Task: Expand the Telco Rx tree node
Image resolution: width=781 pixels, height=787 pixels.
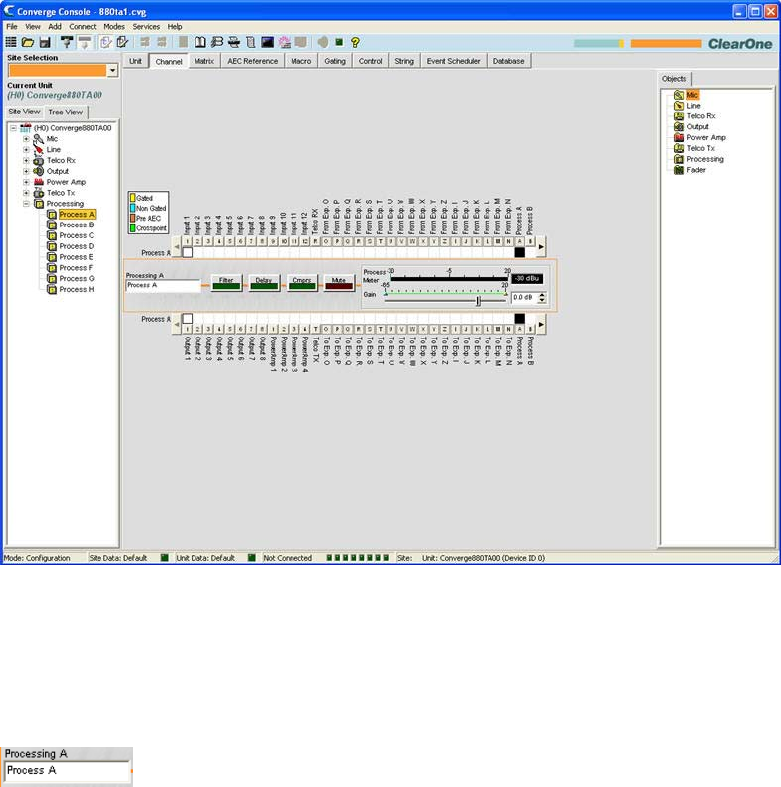Action: [x=26, y=161]
